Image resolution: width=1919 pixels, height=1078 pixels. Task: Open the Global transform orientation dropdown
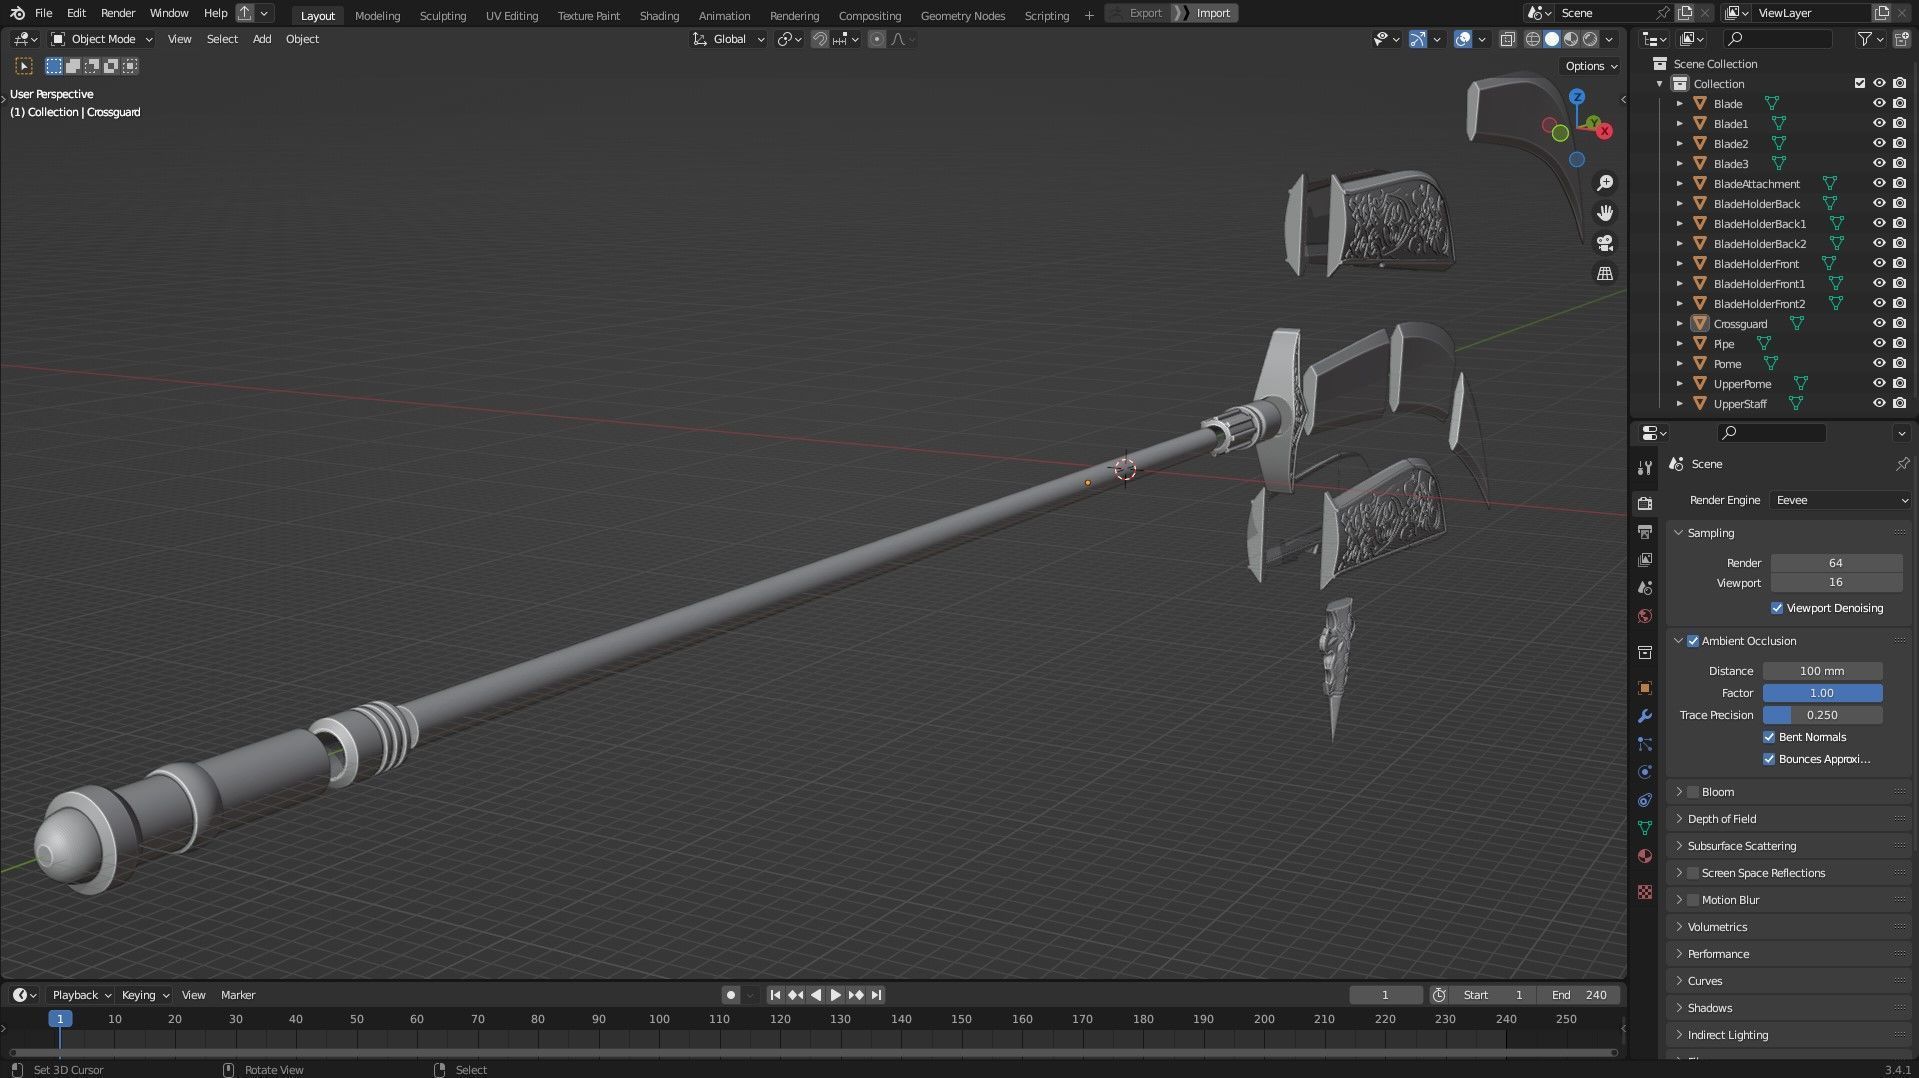point(729,39)
